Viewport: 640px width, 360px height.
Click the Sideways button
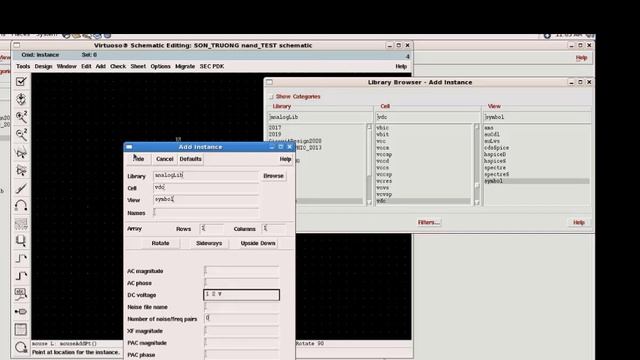[x=209, y=243]
